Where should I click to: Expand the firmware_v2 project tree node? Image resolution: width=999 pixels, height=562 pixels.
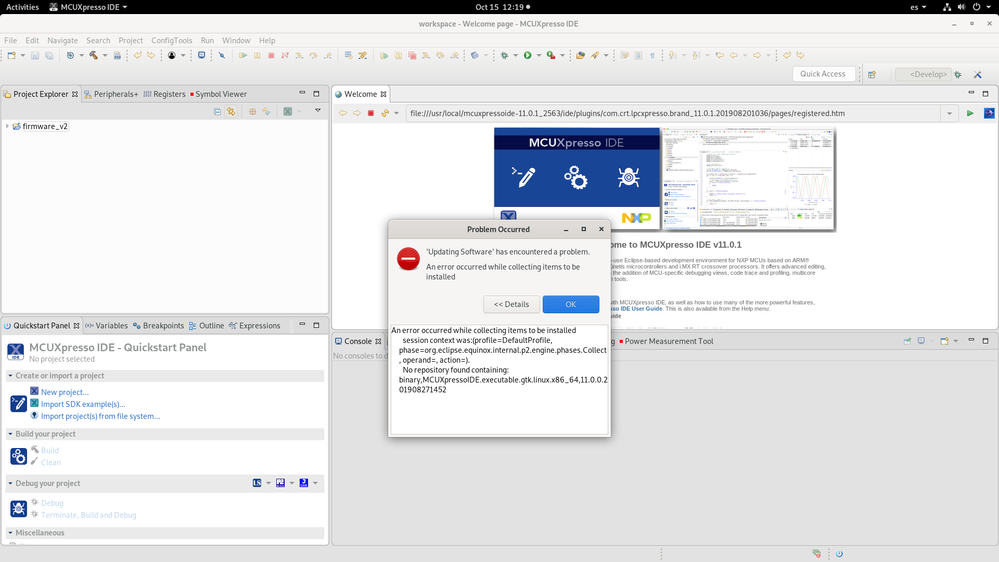tap(7, 126)
